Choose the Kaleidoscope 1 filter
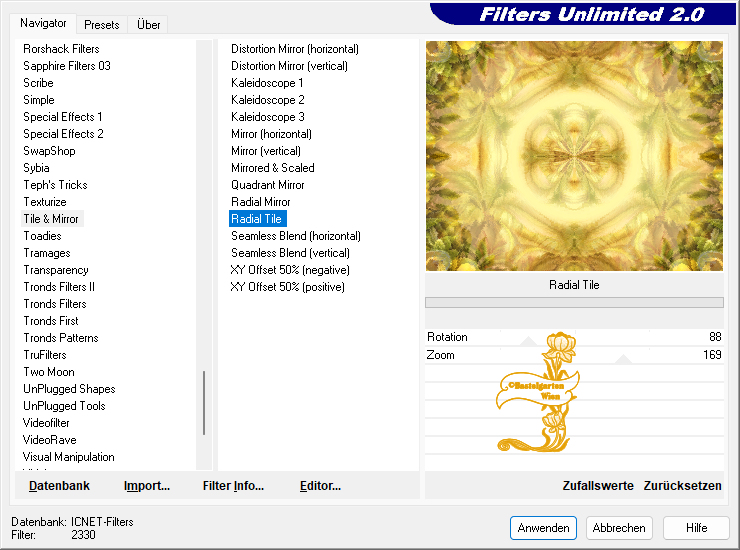 click(x=267, y=83)
